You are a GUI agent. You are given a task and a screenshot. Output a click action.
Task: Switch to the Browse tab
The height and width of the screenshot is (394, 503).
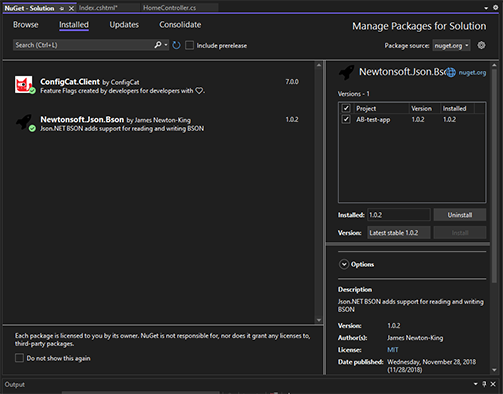26,25
